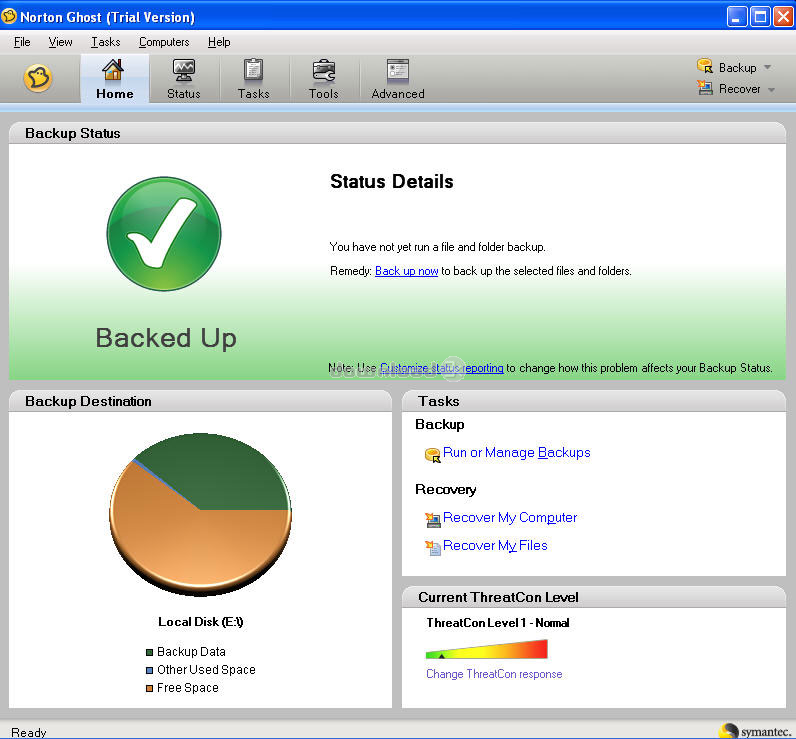Open the File menu
Screen dimensions: 796x739
[x=22, y=42]
